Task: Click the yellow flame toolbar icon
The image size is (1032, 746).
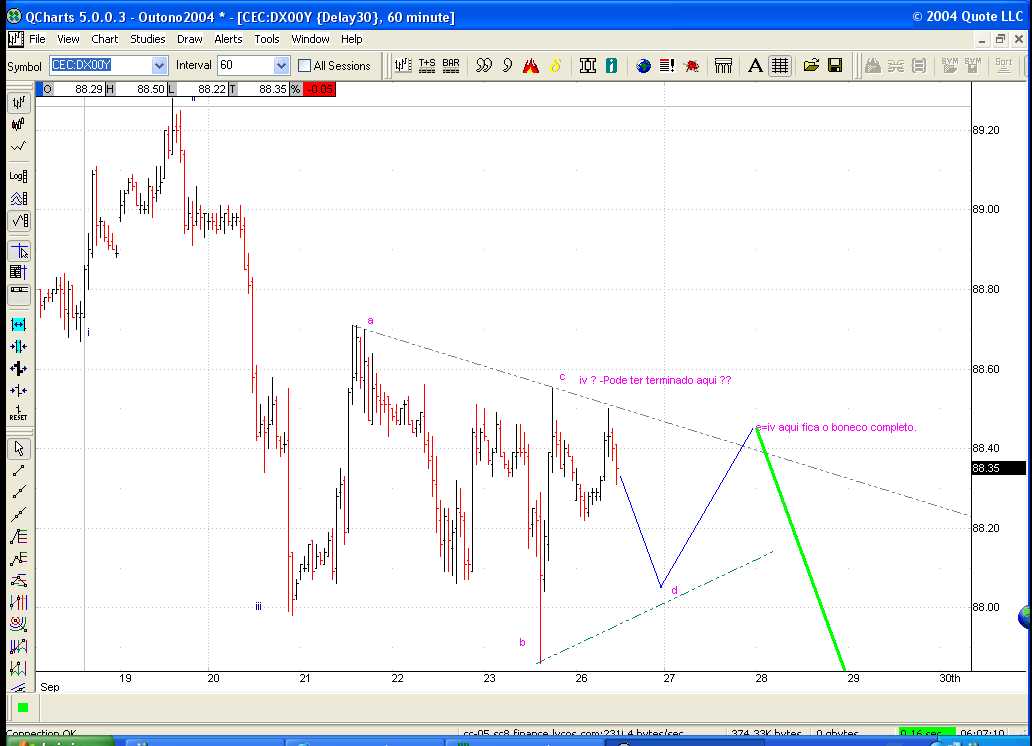Action: [555, 65]
